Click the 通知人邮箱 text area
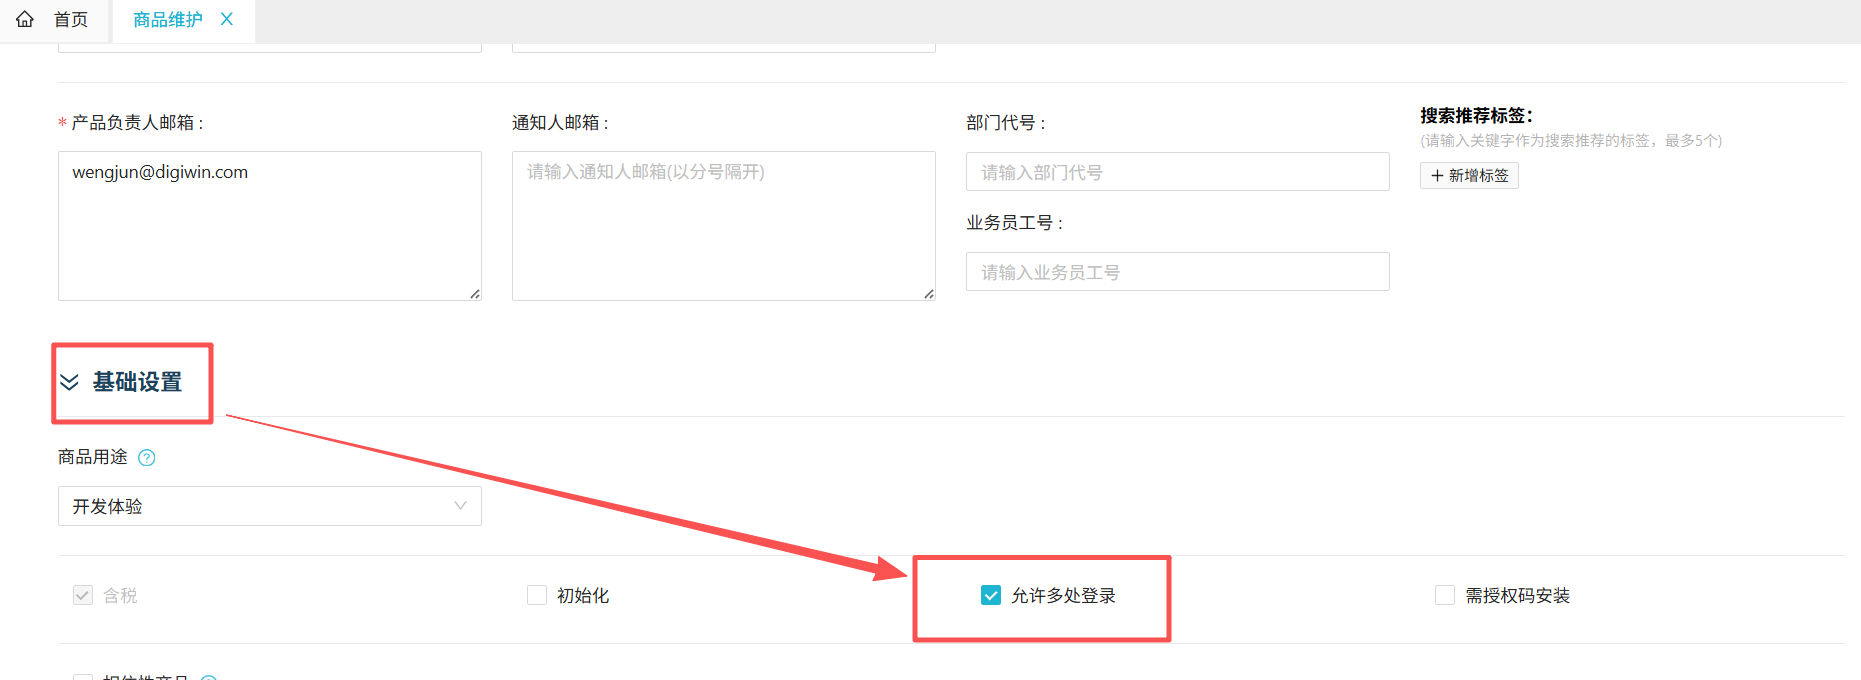Image resolution: width=1861 pixels, height=680 pixels. tap(723, 226)
